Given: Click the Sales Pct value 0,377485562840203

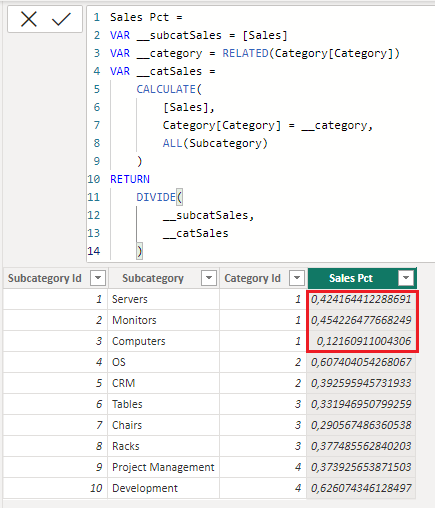Looking at the screenshot, I should pyautogui.click(x=361, y=446).
